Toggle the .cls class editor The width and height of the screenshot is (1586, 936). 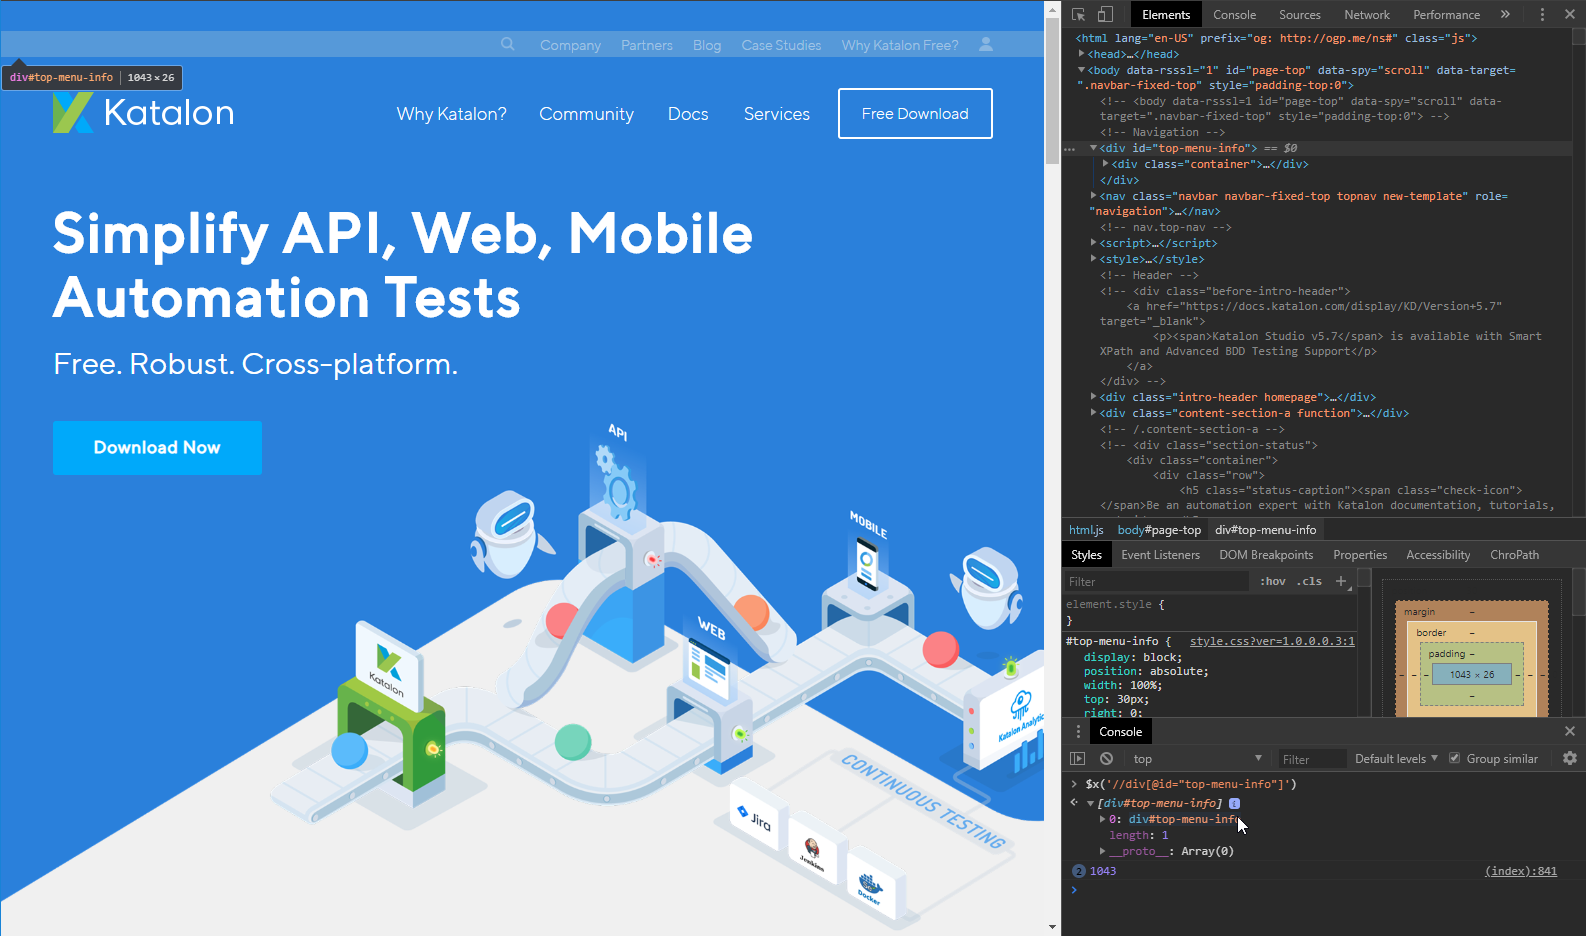(1310, 581)
